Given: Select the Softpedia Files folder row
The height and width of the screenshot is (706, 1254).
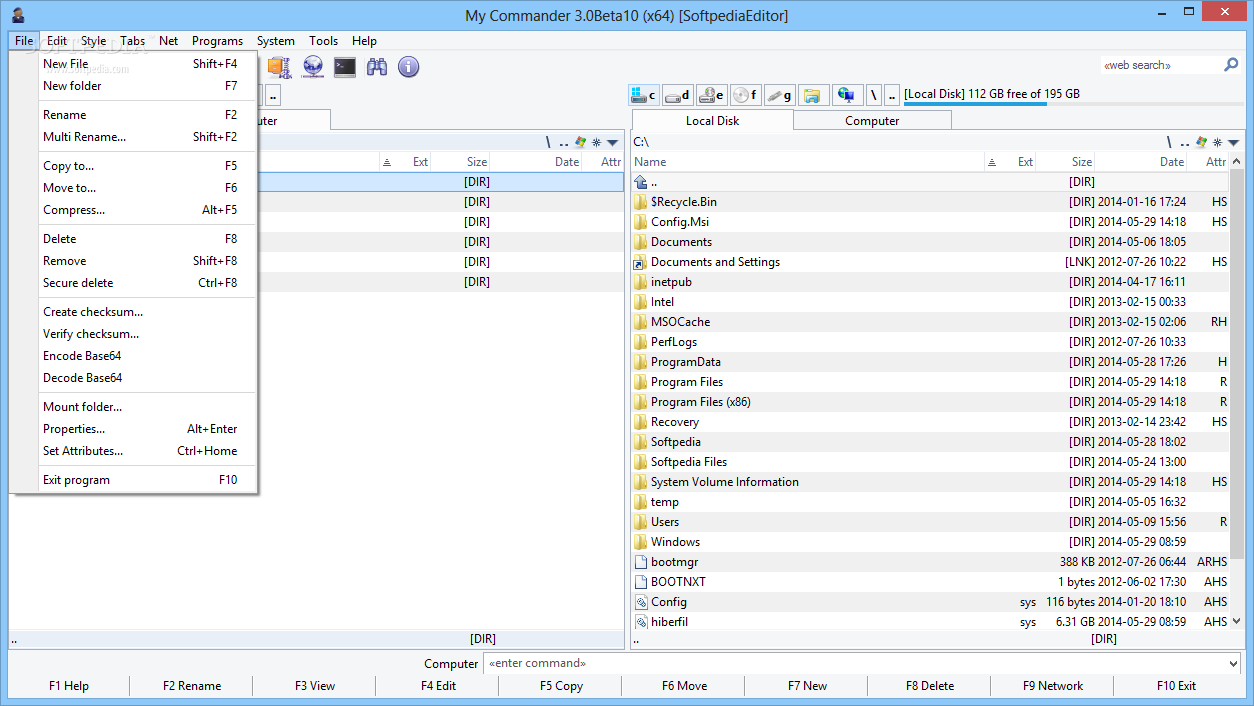Looking at the screenshot, I should click(x=931, y=462).
